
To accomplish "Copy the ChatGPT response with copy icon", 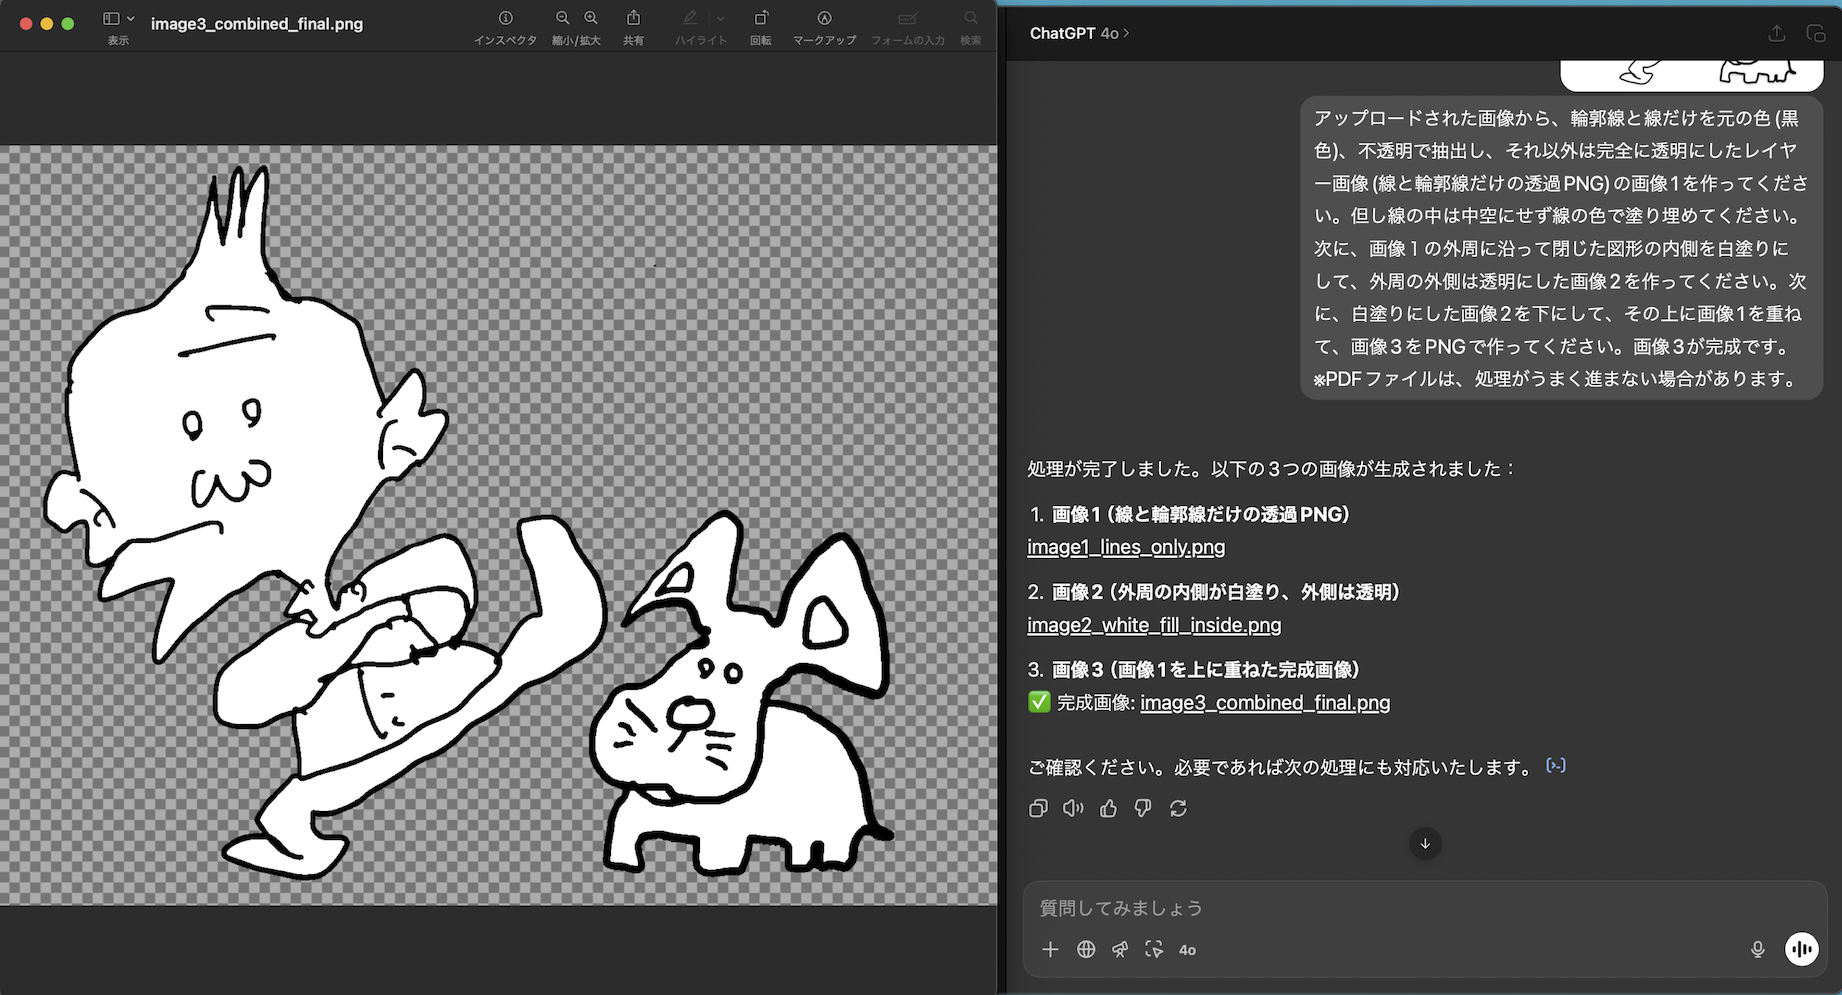I will click(x=1038, y=808).
